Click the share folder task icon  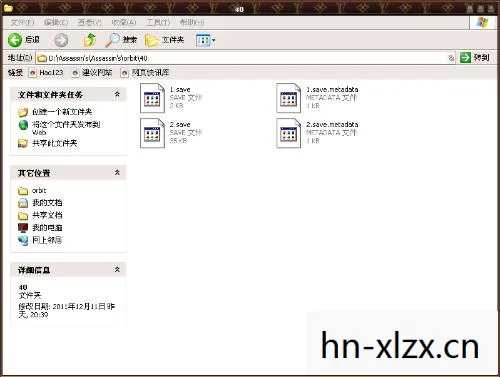[23, 144]
